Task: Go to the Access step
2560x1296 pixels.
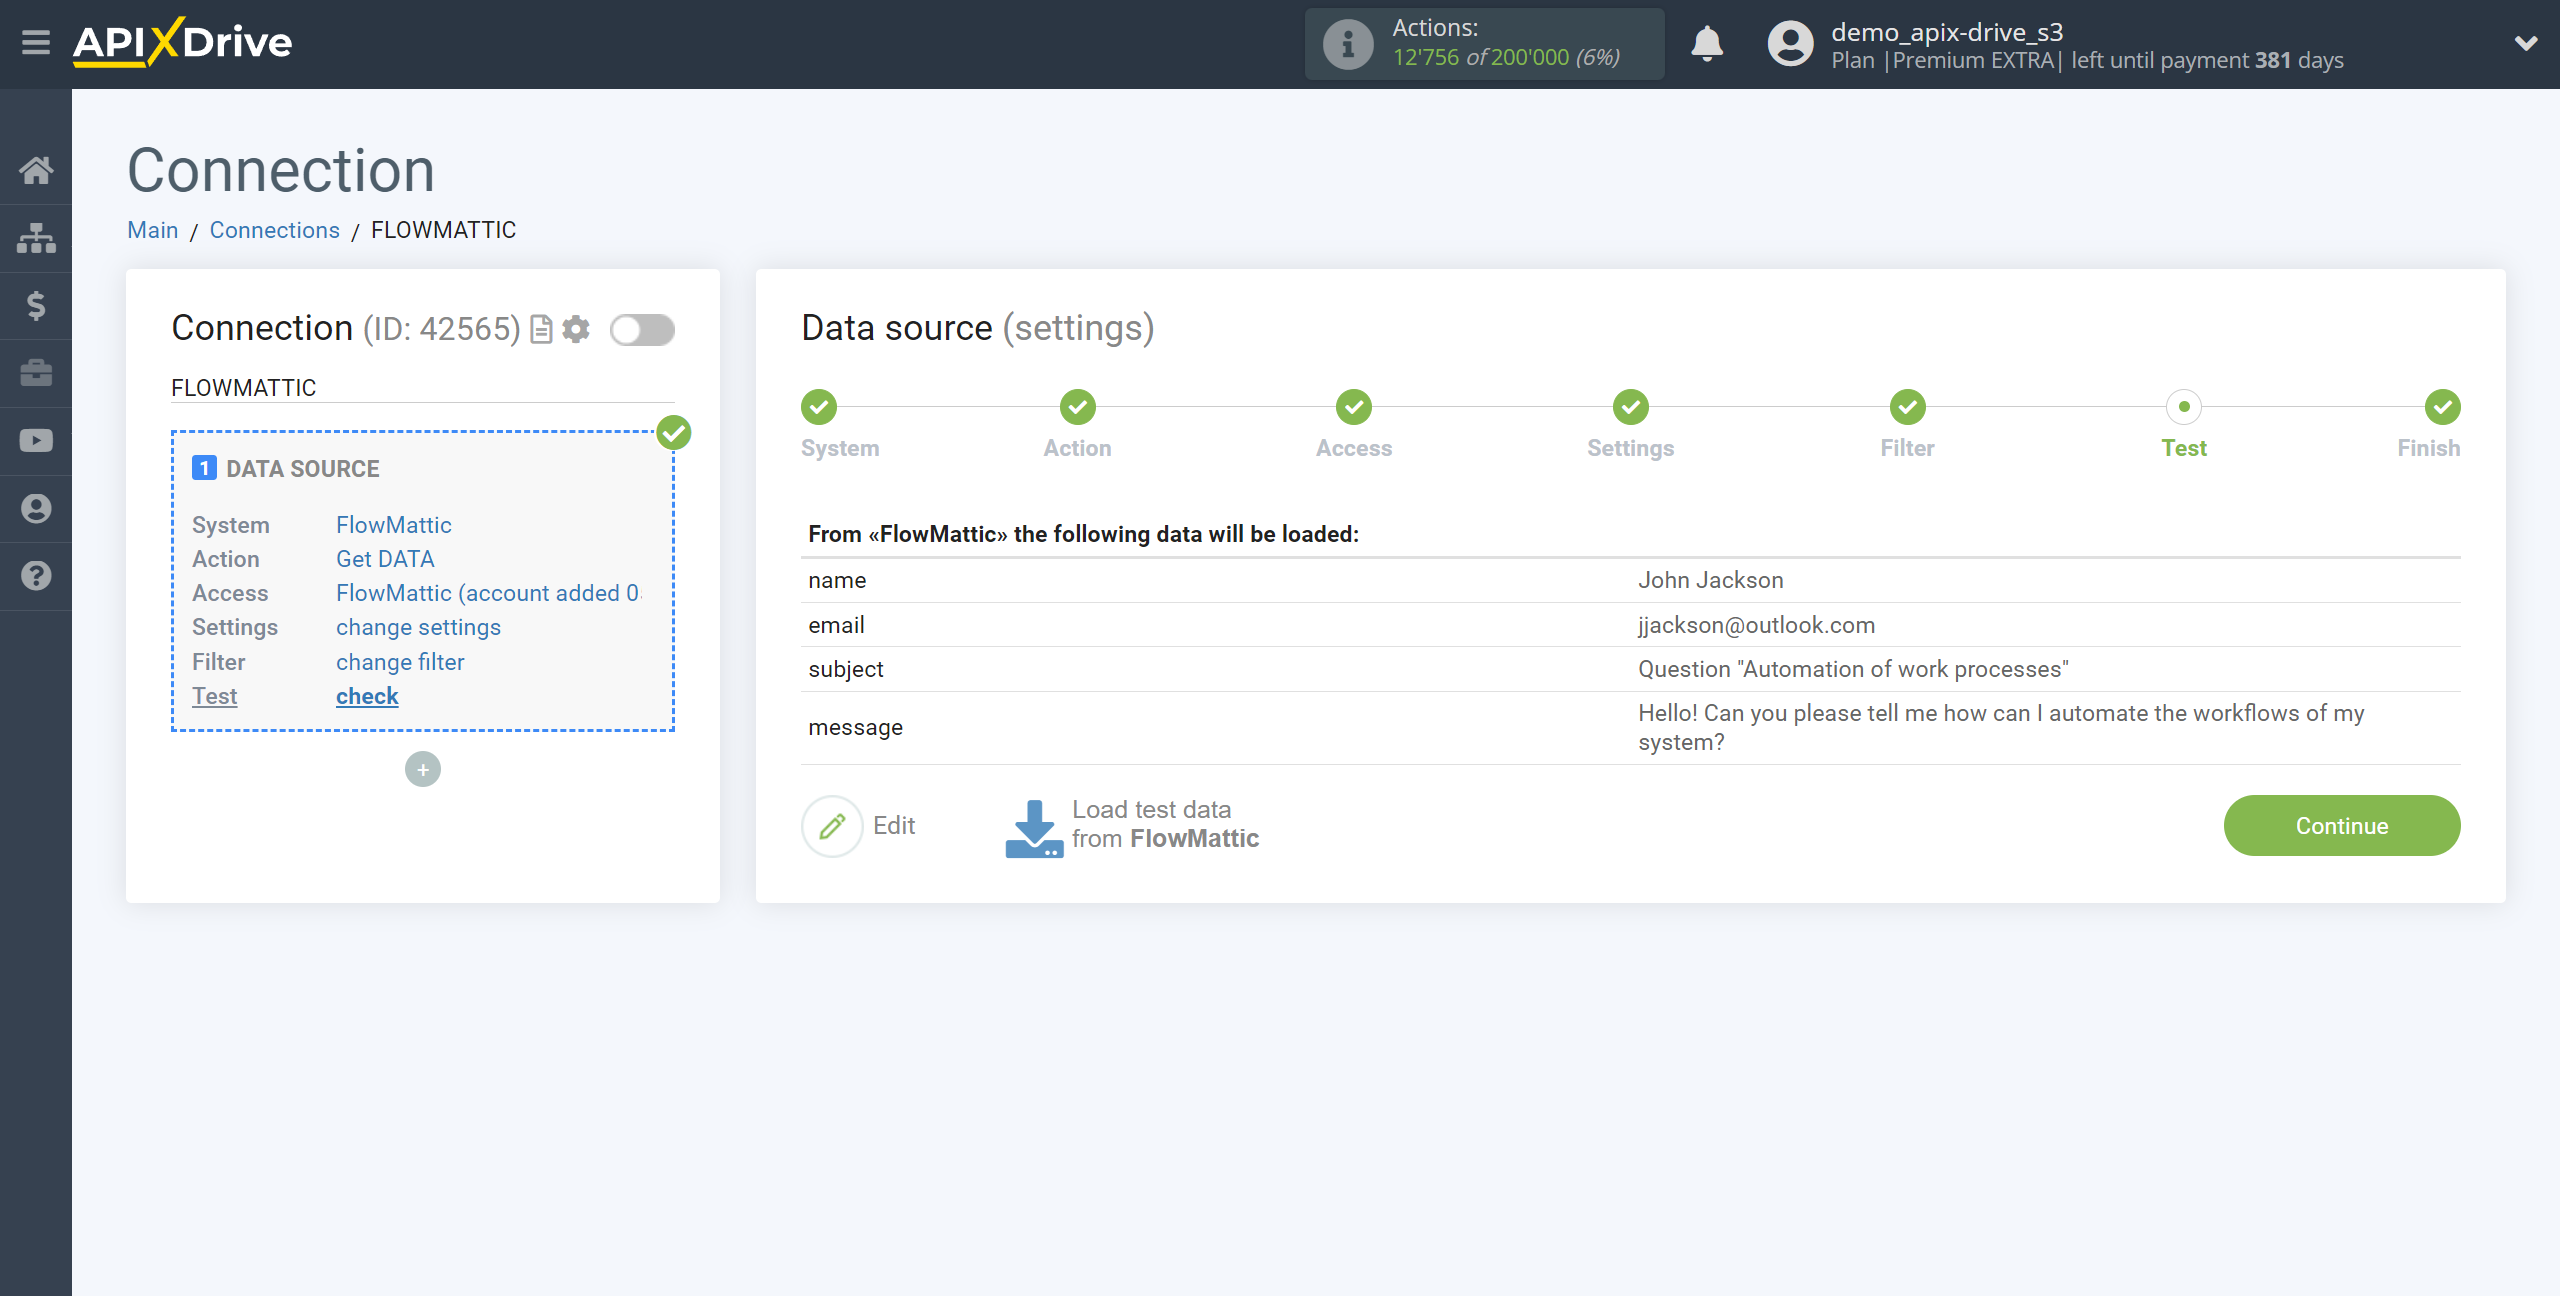Action: point(1354,407)
